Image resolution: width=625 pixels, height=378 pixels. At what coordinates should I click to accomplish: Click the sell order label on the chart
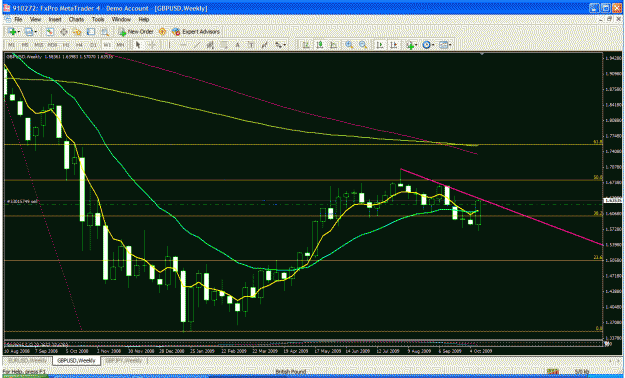coord(21,202)
